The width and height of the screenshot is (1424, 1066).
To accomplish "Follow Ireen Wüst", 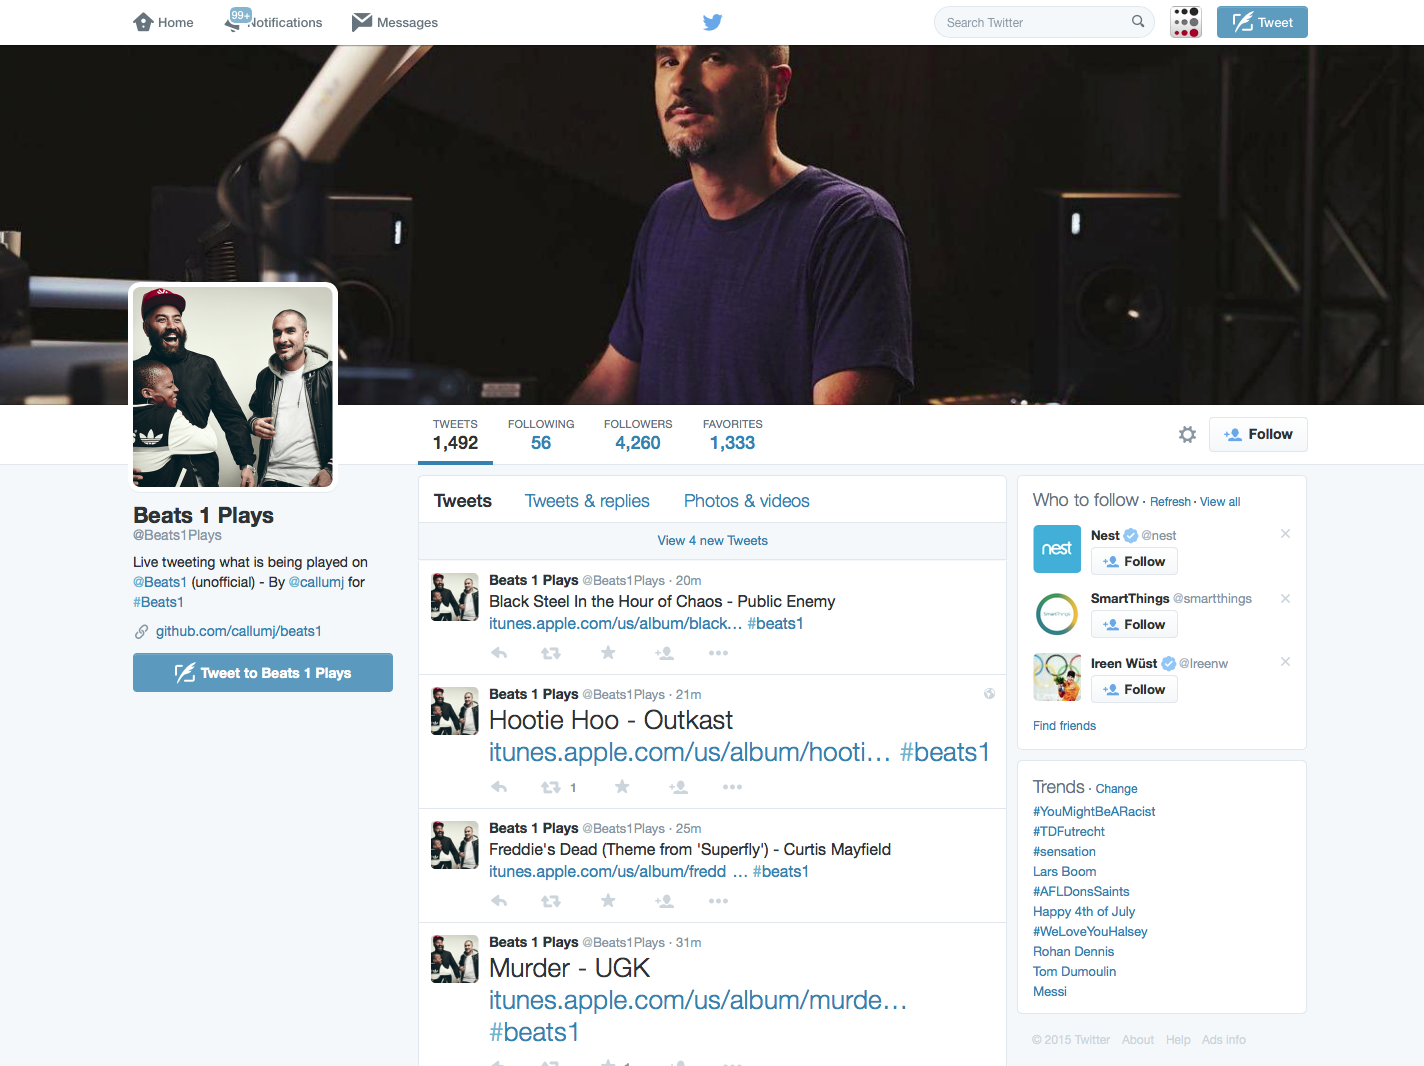I will (1134, 689).
